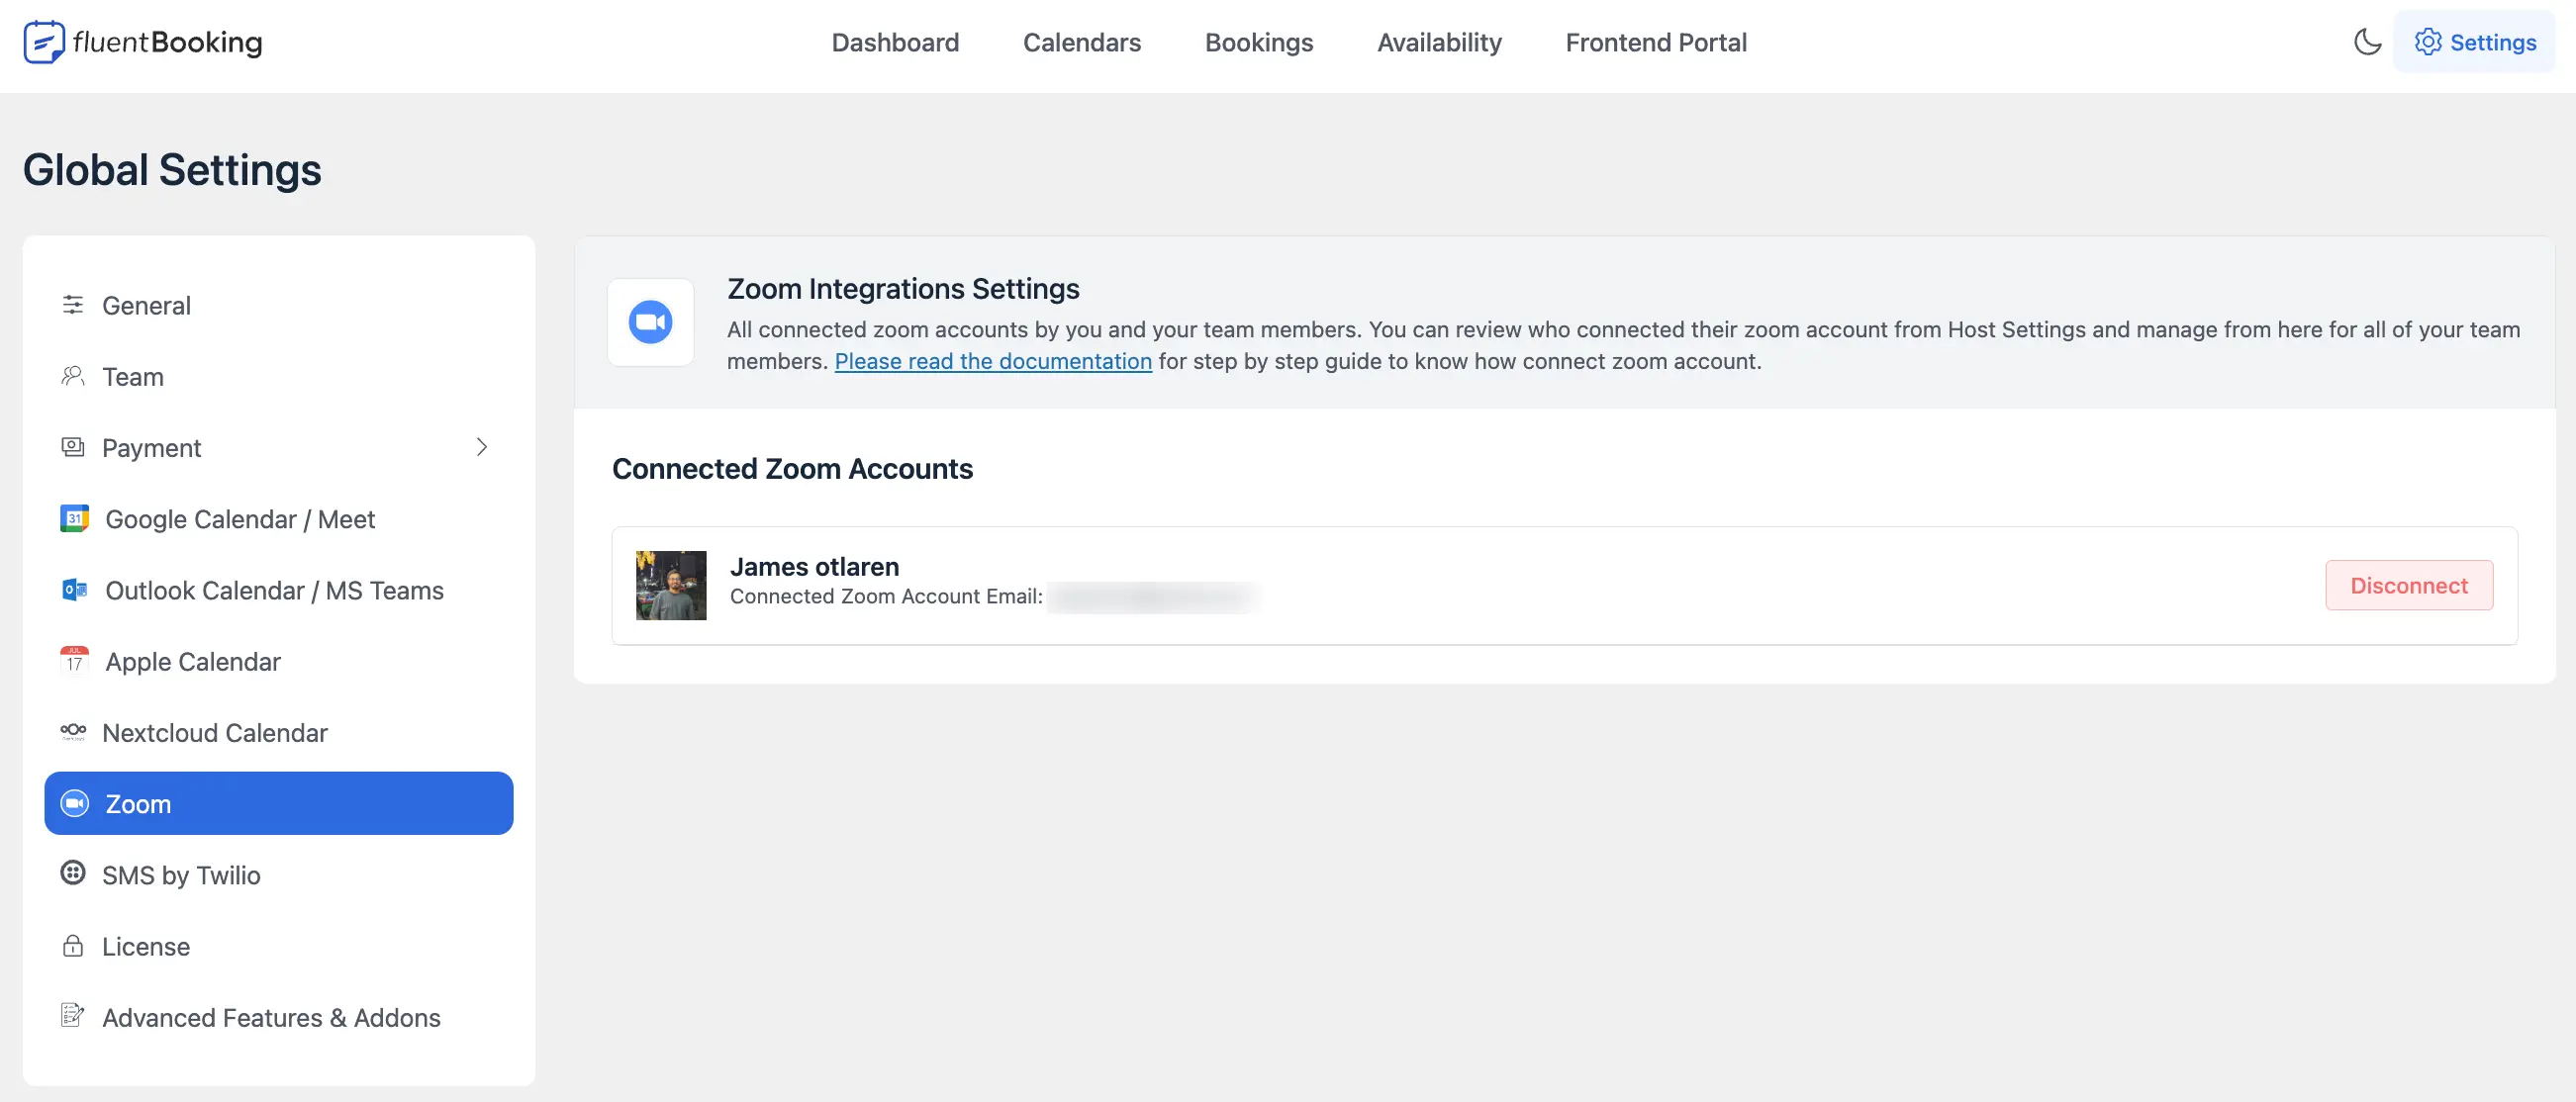Navigate to Frontend Portal tab

(x=1656, y=42)
